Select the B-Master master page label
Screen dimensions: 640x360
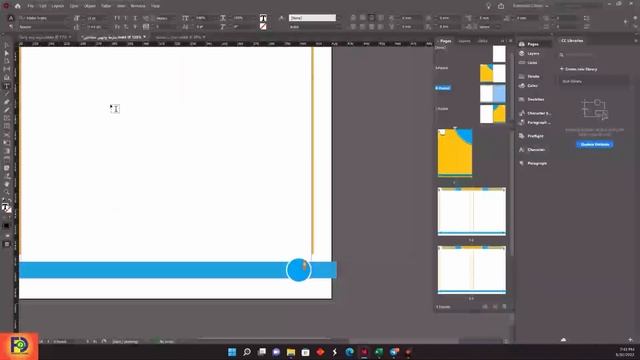443,88
